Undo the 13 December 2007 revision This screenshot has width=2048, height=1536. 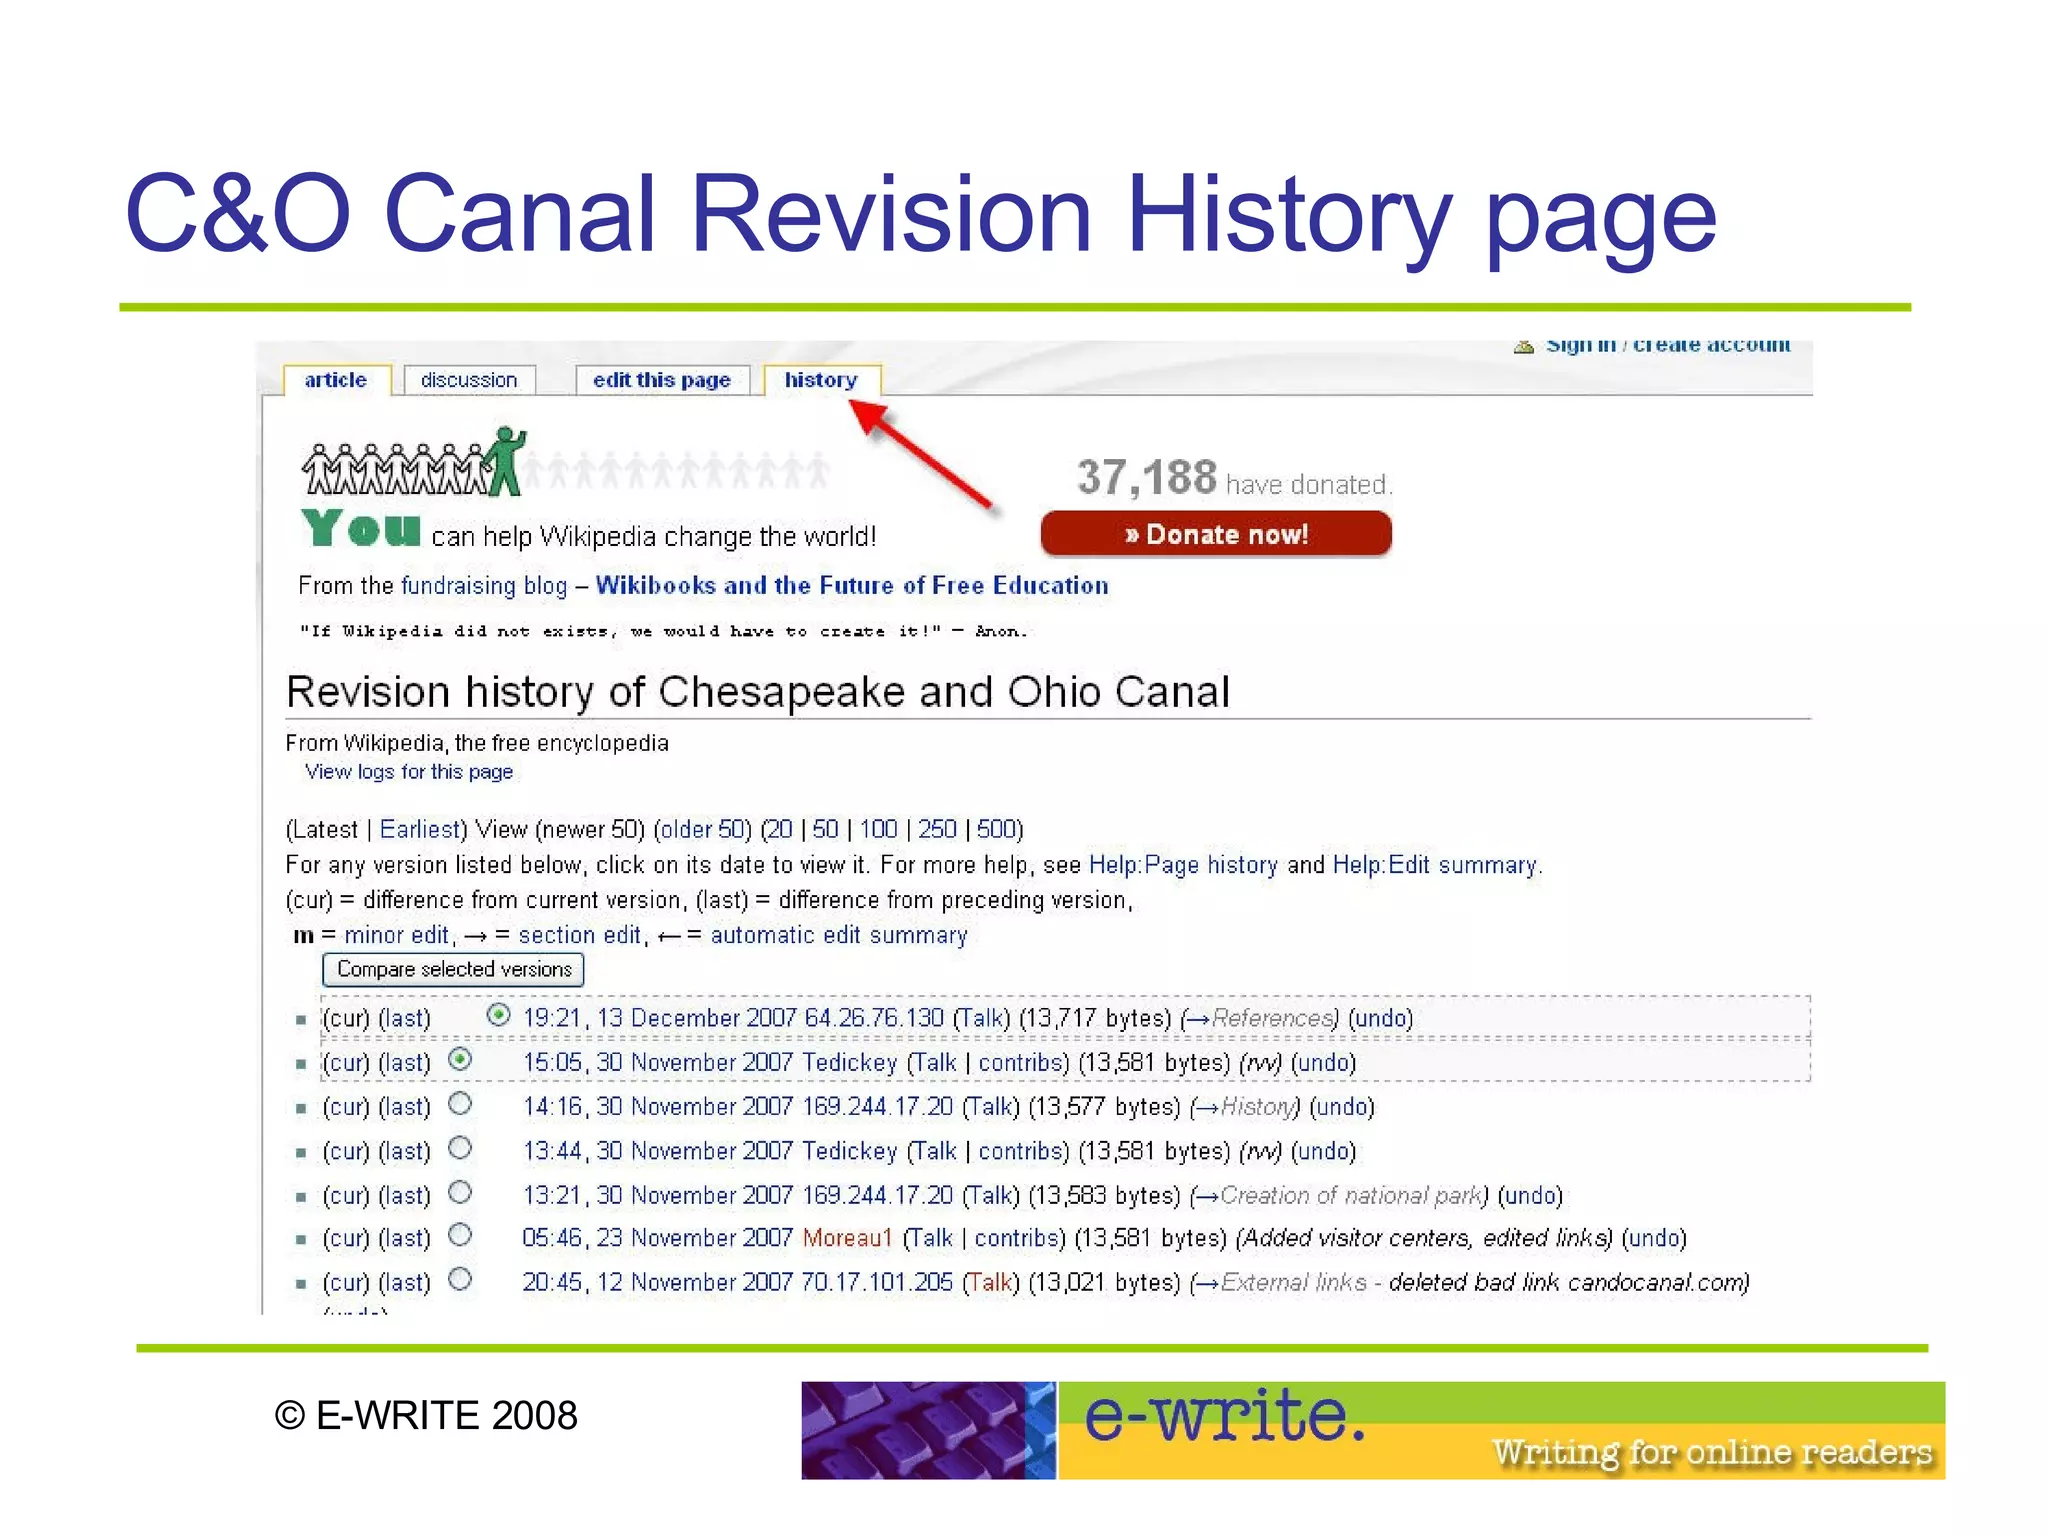pos(1380,1018)
